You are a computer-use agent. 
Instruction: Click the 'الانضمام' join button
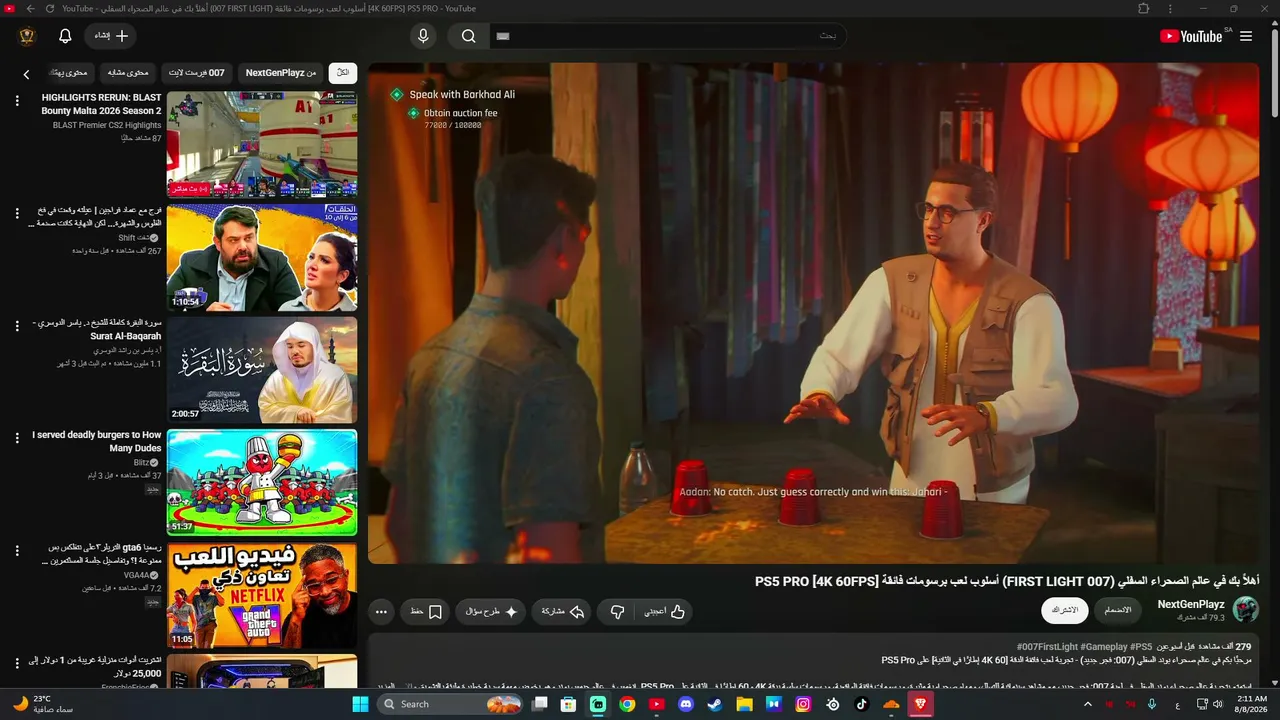1118,610
